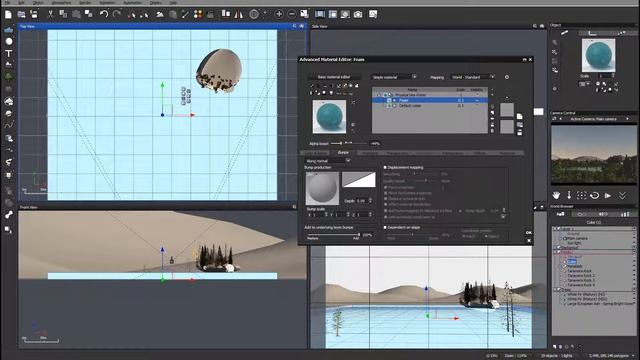Click the Pan camera hand icon

click(x=556, y=195)
